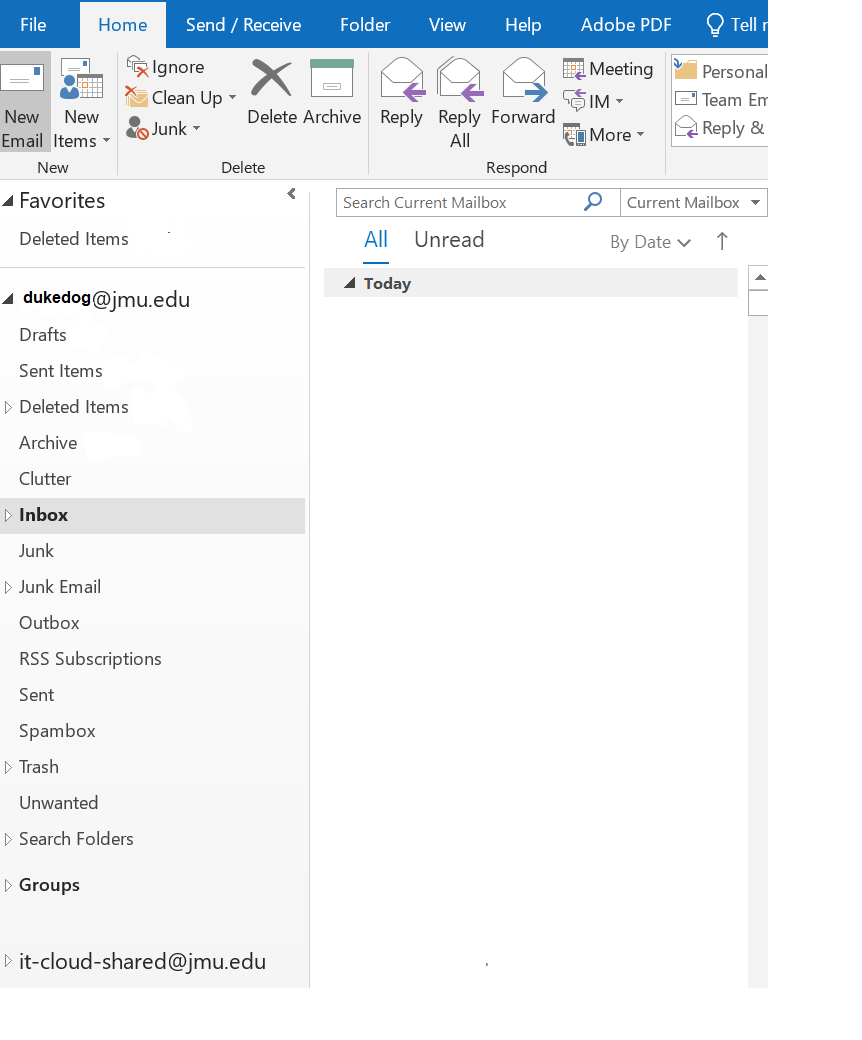Open the View ribbon tab

click(447, 25)
